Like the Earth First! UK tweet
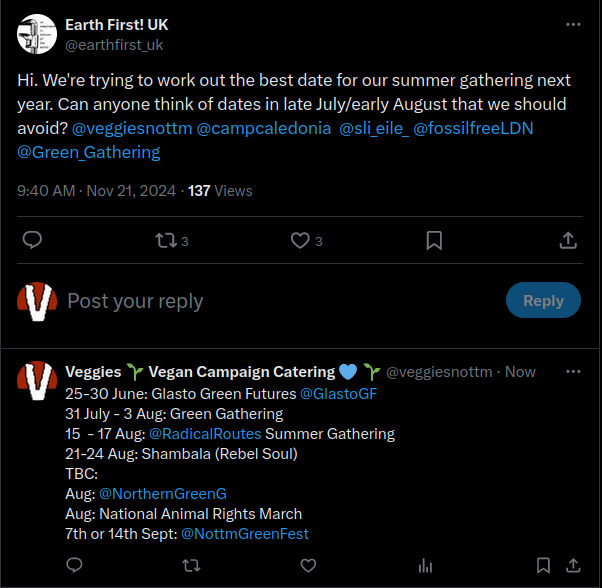The height and width of the screenshot is (588, 602). pyautogui.click(x=306, y=241)
